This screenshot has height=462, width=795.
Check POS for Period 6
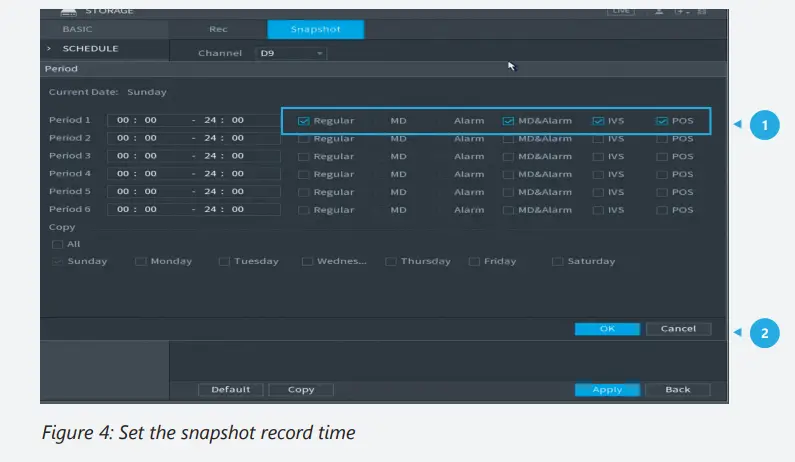(x=662, y=210)
